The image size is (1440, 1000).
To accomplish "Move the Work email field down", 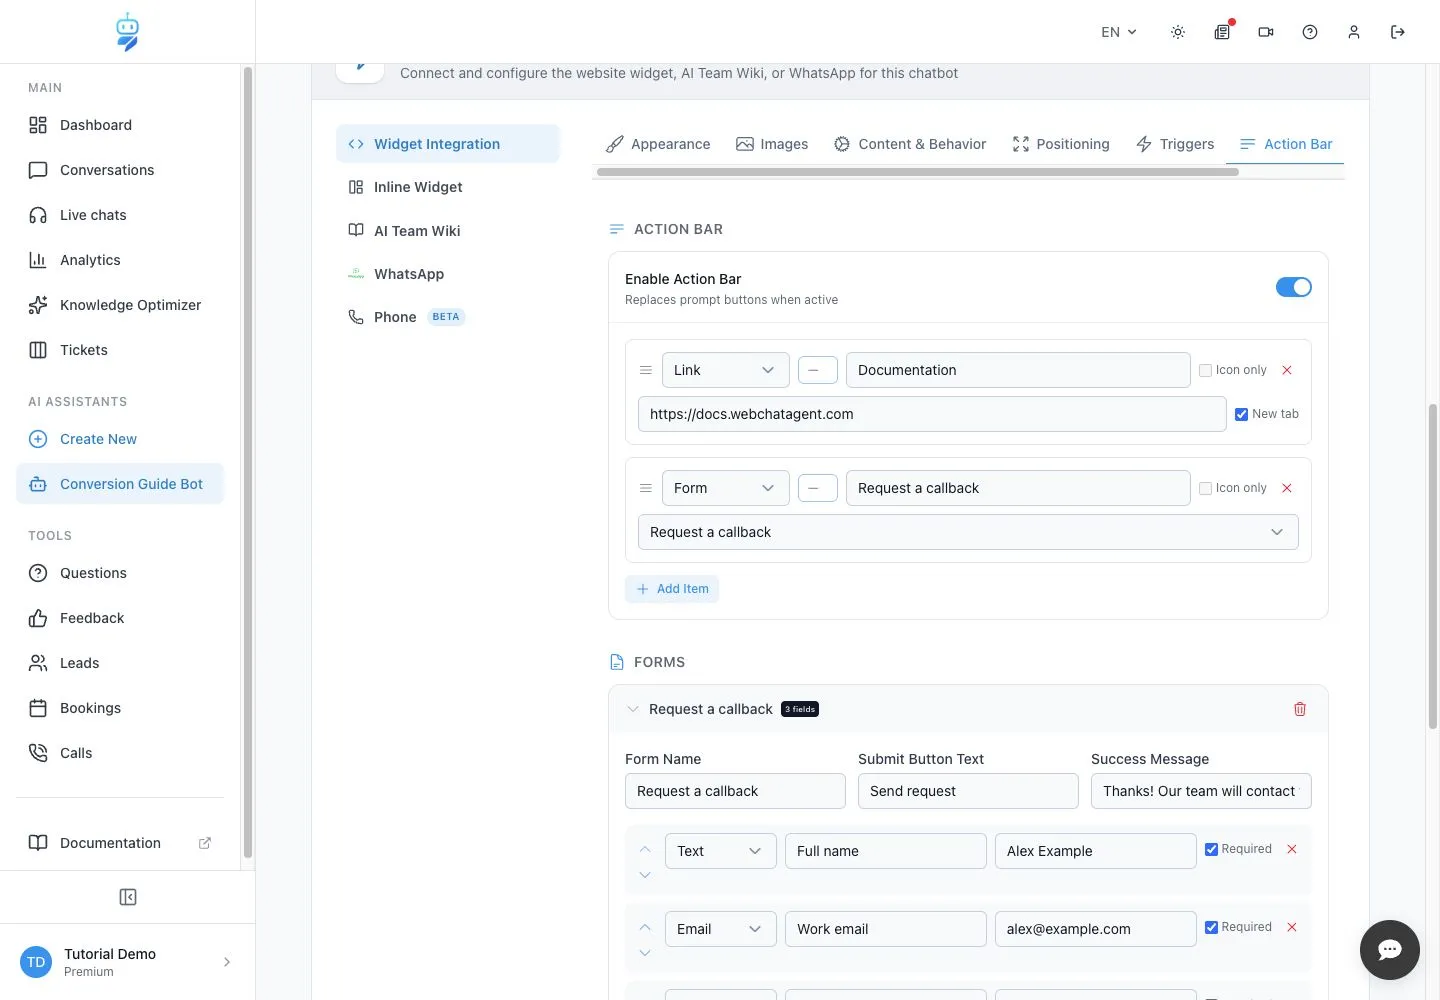I will [645, 953].
